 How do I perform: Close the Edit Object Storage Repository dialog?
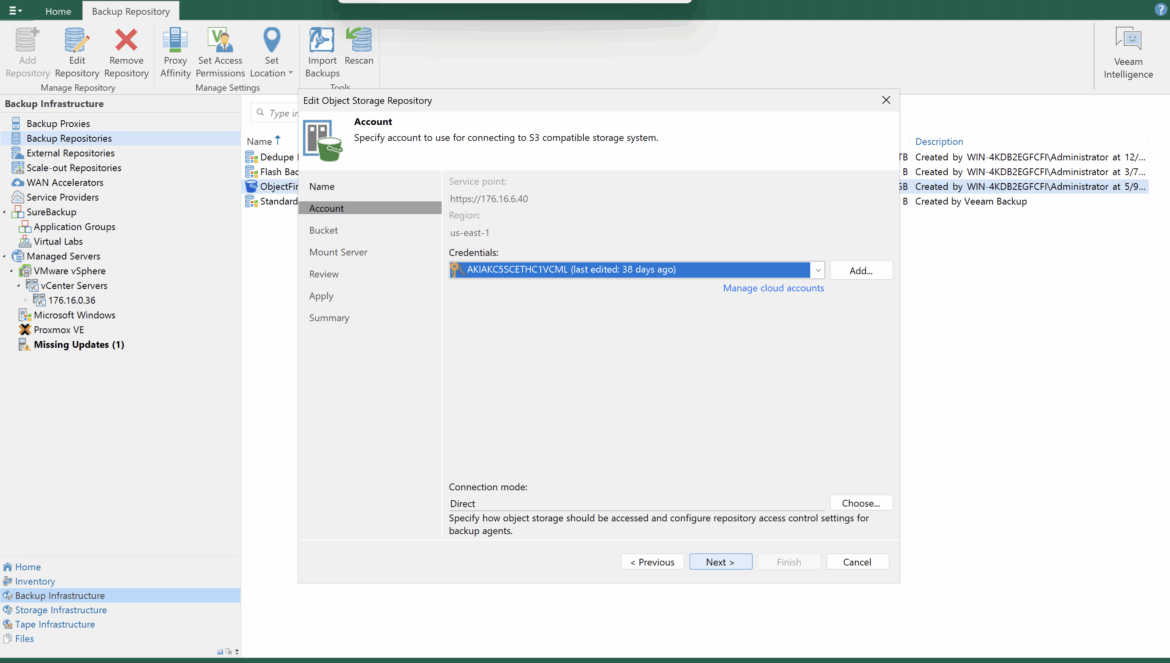point(886,100)
